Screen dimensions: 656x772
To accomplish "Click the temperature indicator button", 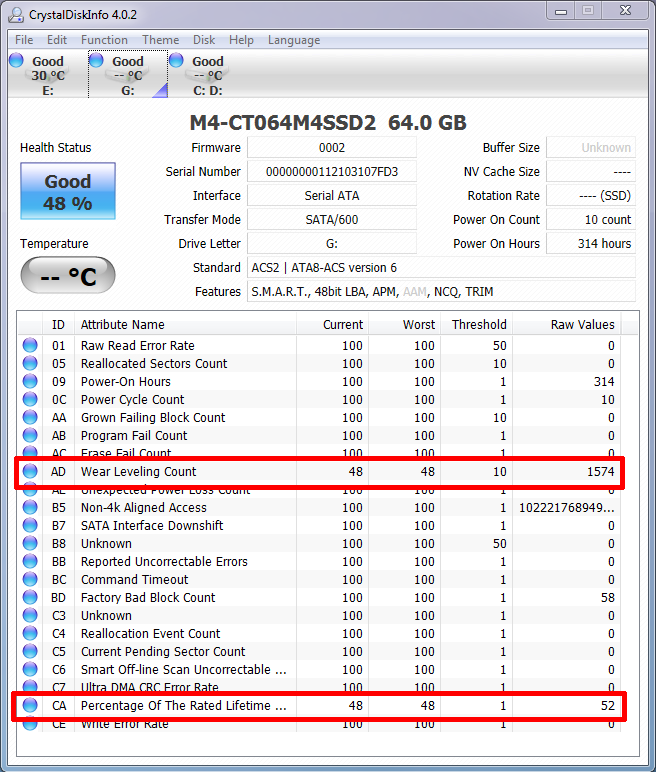I will 68,275.
